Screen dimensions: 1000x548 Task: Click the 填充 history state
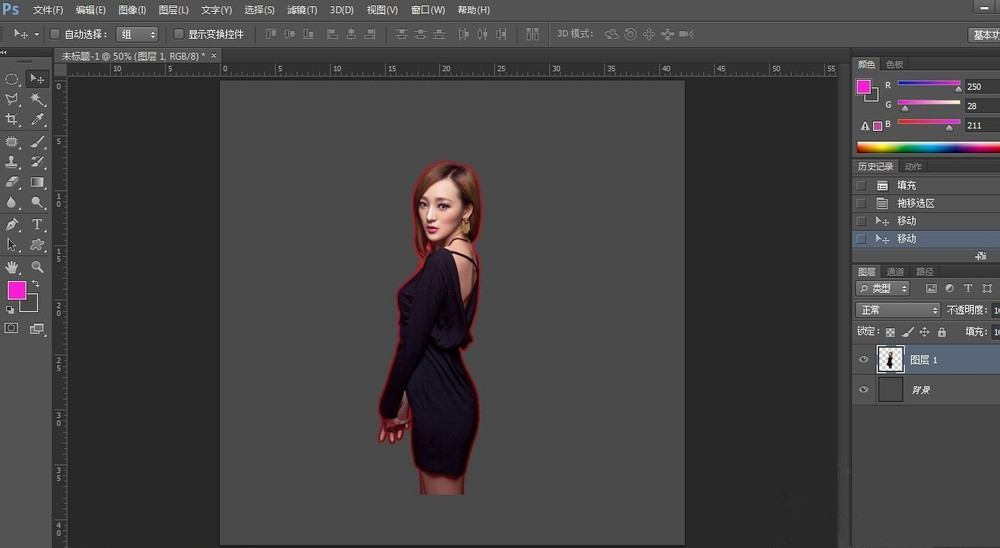click(x=906, y=185)
